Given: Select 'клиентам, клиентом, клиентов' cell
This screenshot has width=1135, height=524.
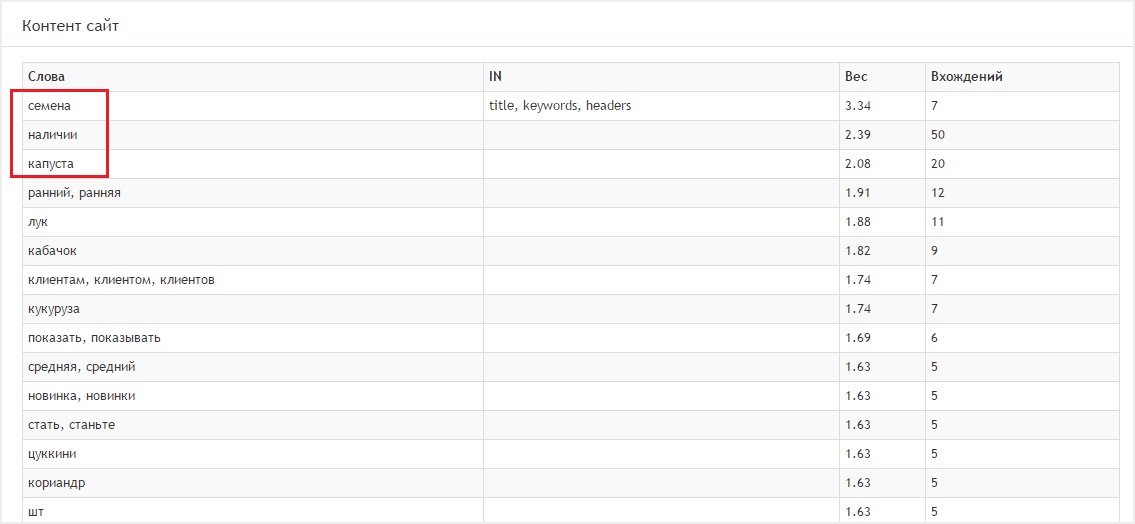Looking at the screenshot, I should [121, 279].
